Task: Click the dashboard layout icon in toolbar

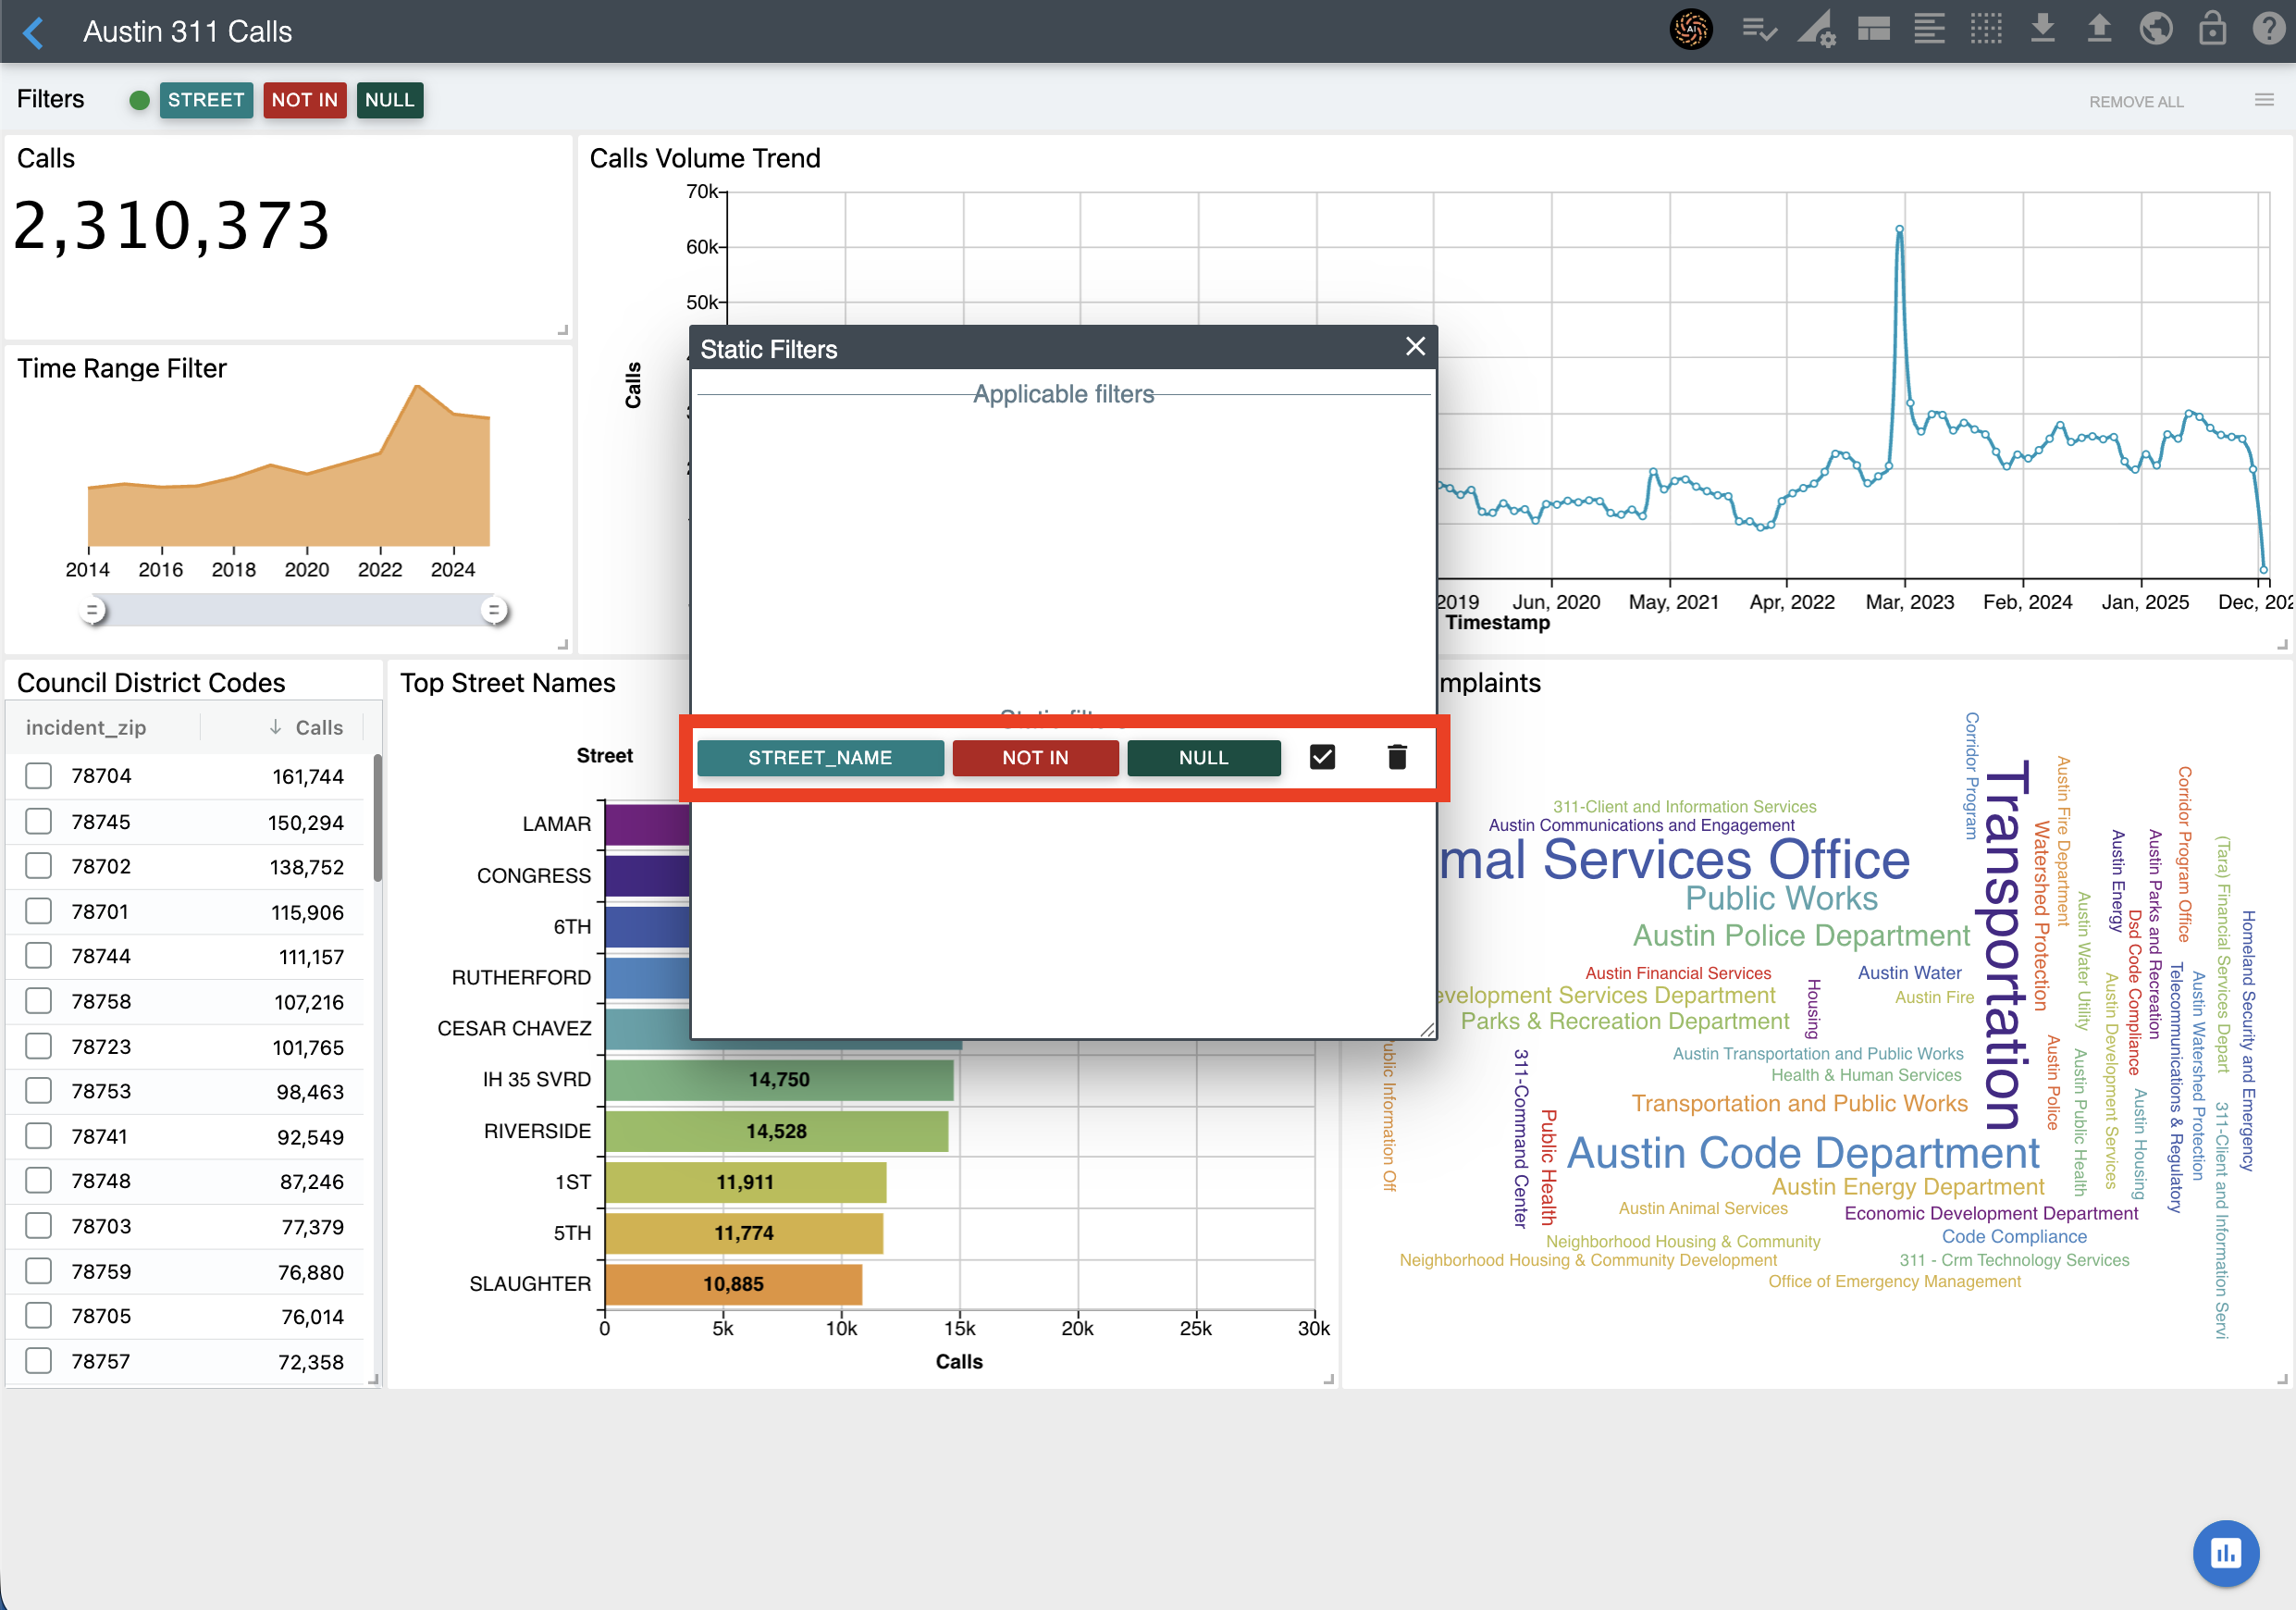Action: click(1873, 30)
